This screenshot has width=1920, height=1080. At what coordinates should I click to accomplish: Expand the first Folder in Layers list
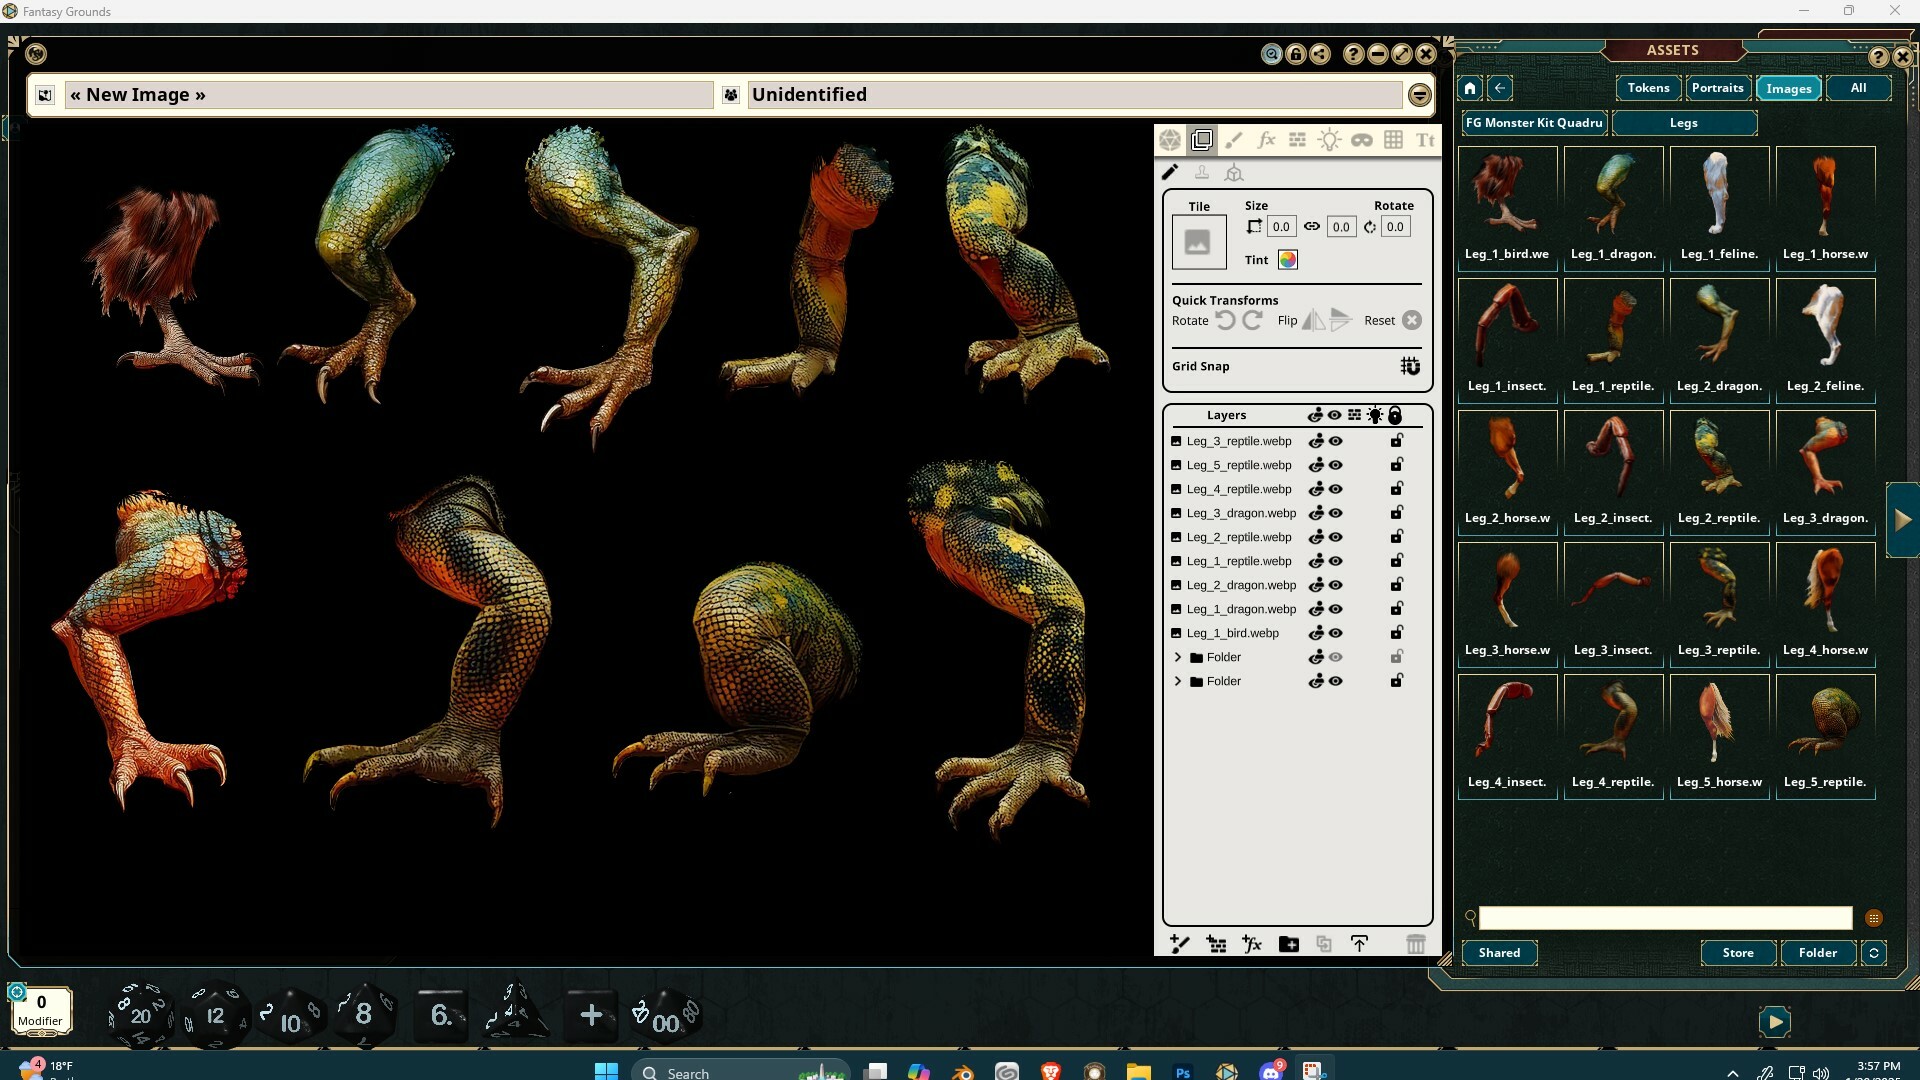click(1177, 657)
